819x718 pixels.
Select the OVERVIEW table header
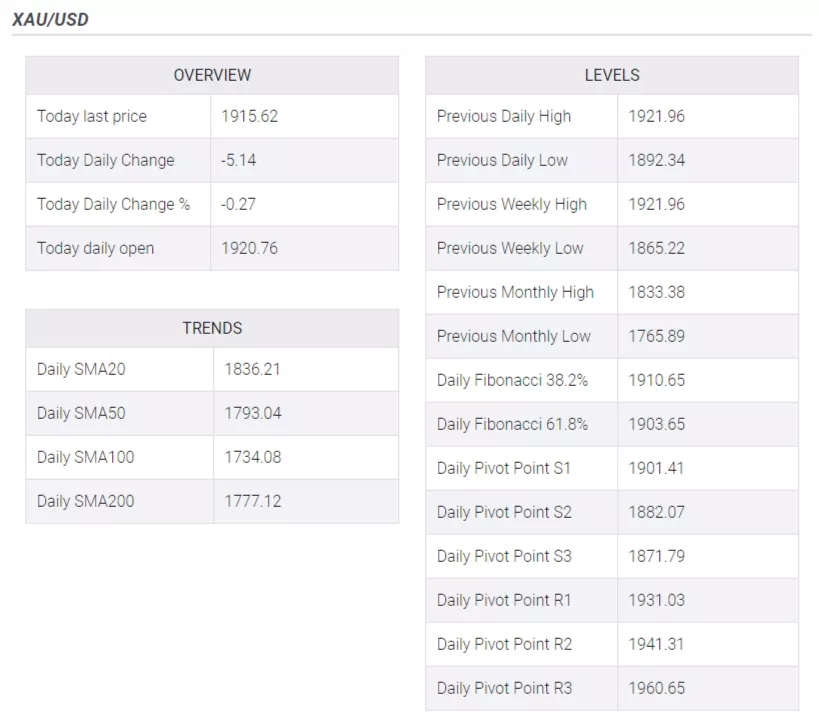point(212,75)
